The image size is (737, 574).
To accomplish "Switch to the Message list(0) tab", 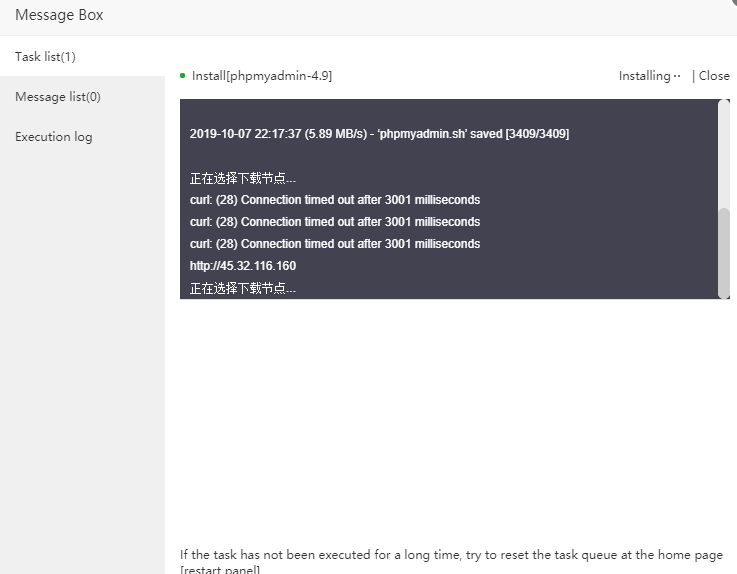I will click(x=58, y=97).
